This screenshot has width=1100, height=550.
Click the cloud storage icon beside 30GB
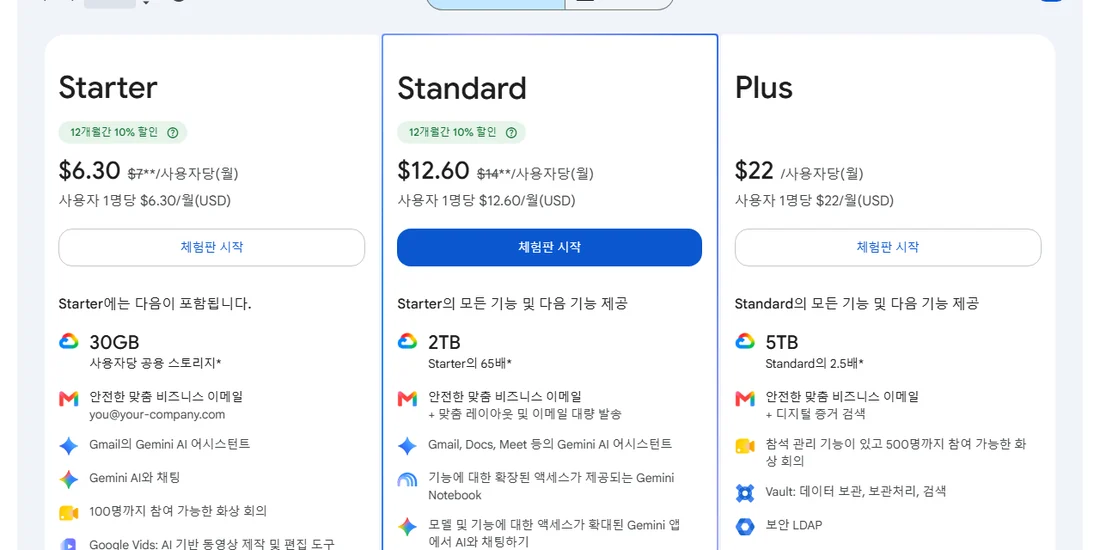click(x=68, y=342)
